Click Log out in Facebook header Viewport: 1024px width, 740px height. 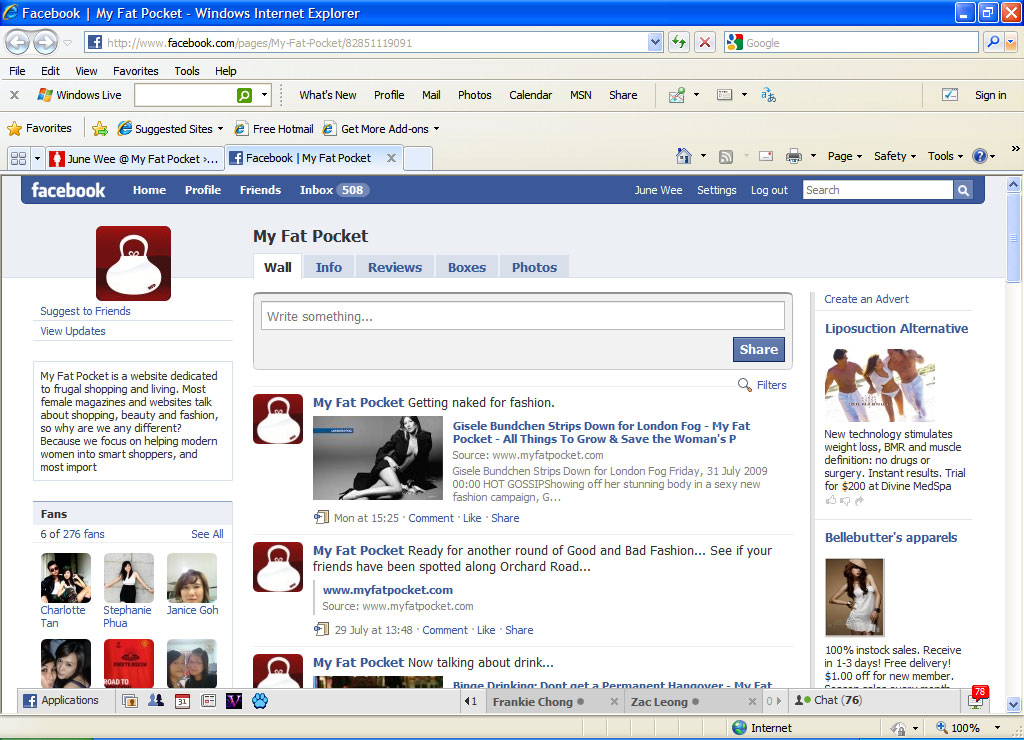point(769,190)
